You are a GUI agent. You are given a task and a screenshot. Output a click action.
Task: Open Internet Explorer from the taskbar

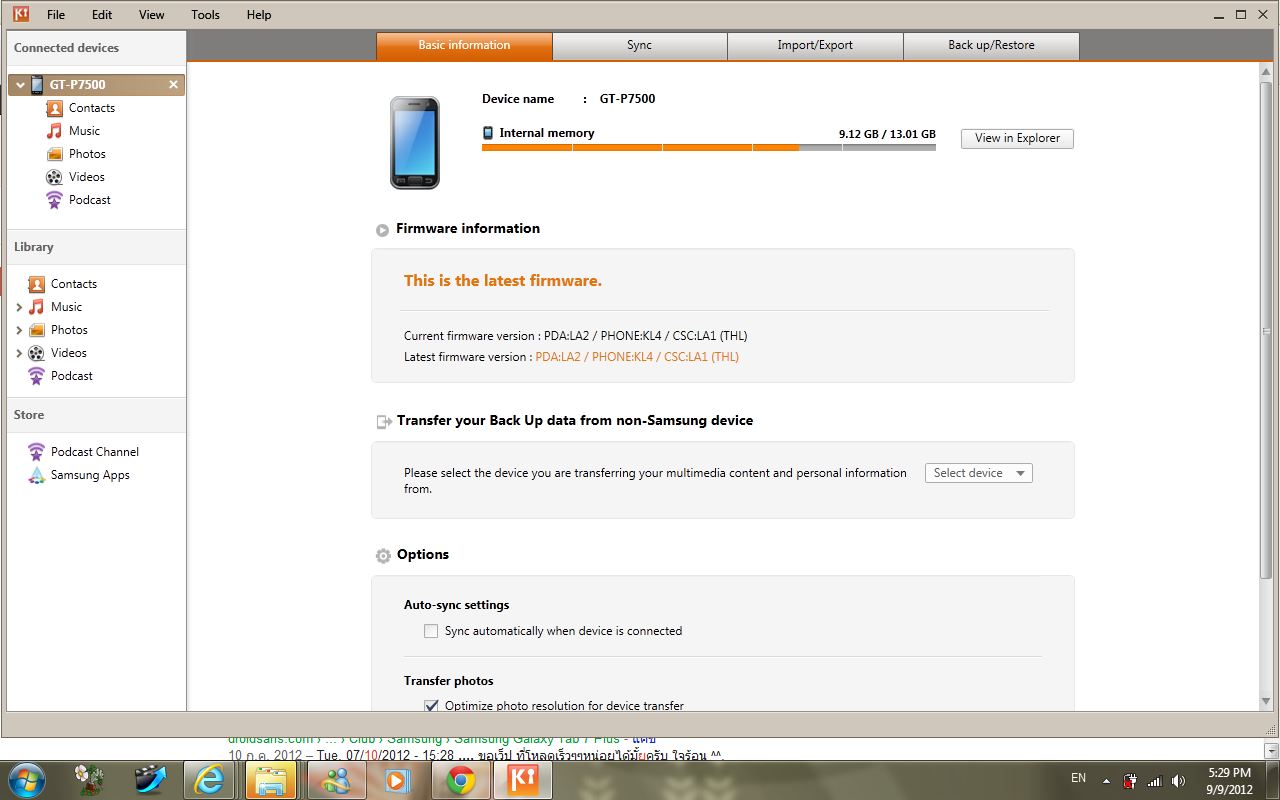(209, 779)
